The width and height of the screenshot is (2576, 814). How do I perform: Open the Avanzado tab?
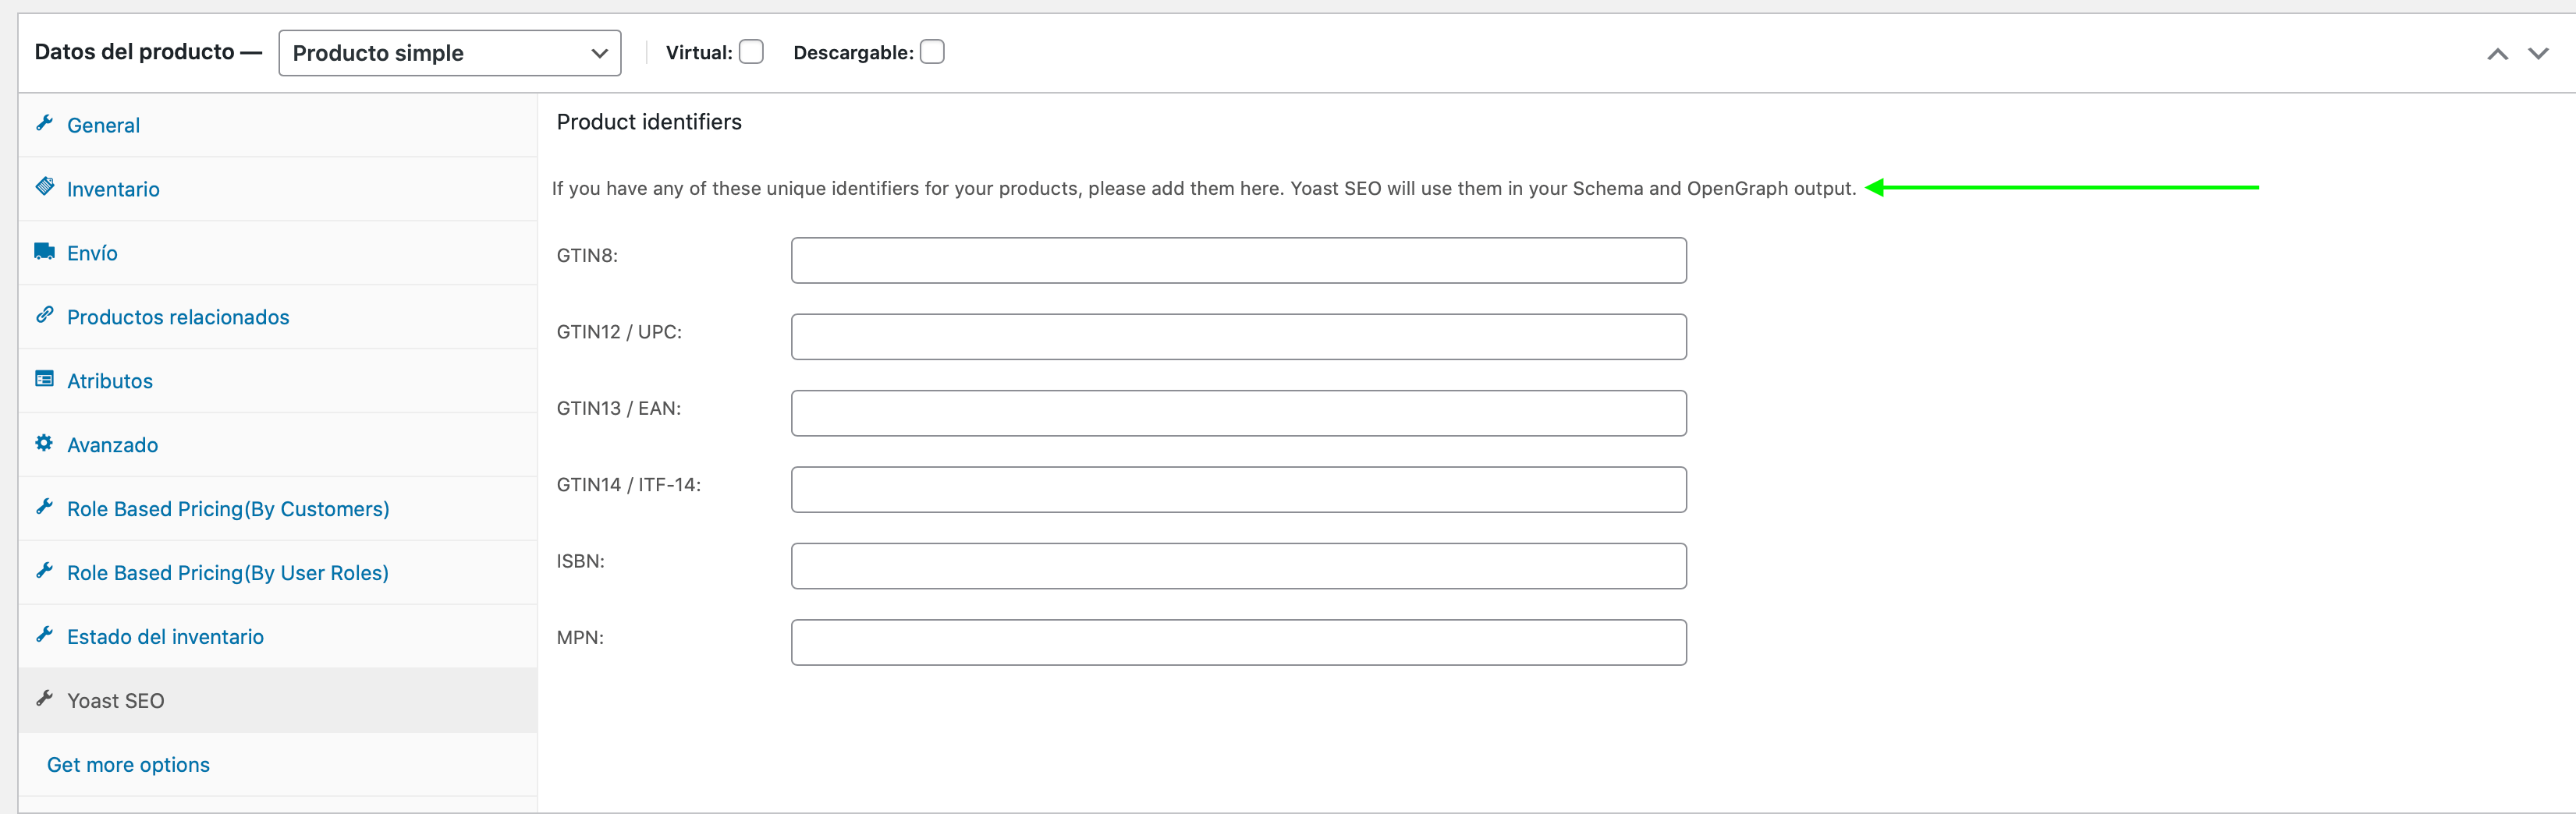click(278, 445)
